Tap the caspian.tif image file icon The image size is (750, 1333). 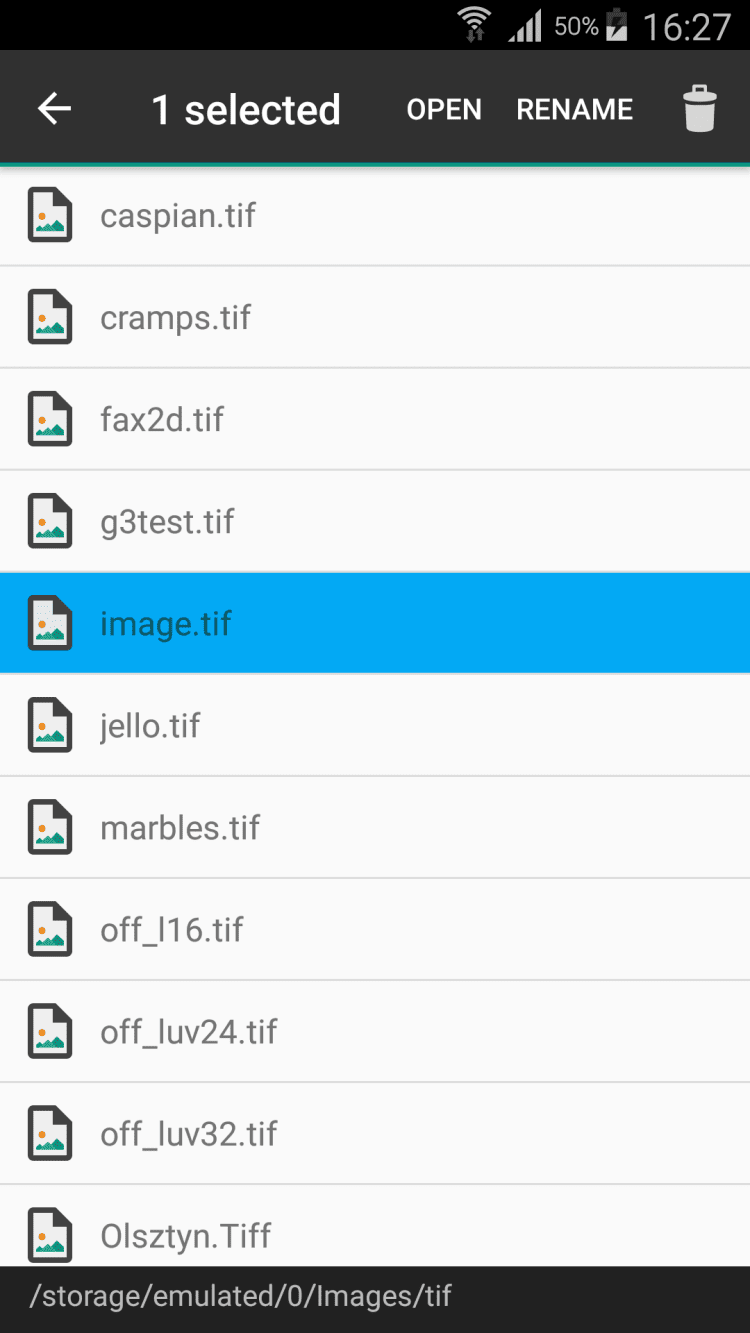point(49,215)
